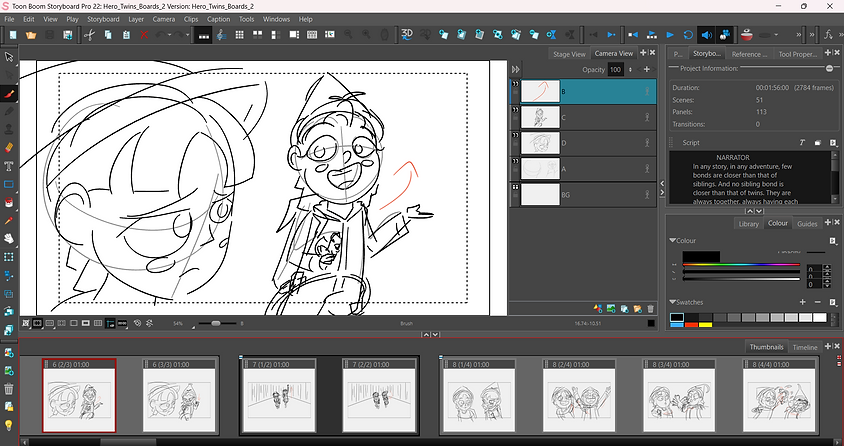Select the arrow Select tool

click(9, 56)
